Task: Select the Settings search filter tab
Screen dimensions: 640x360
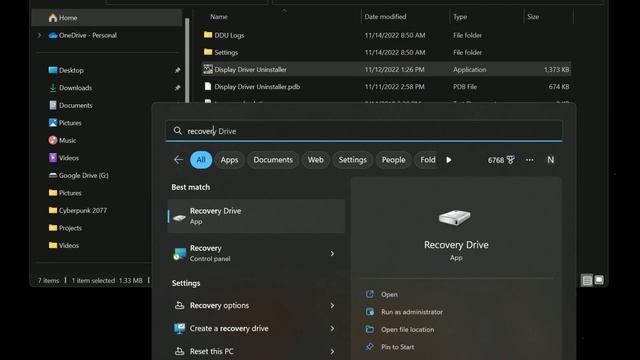Action: click(352, 160)
